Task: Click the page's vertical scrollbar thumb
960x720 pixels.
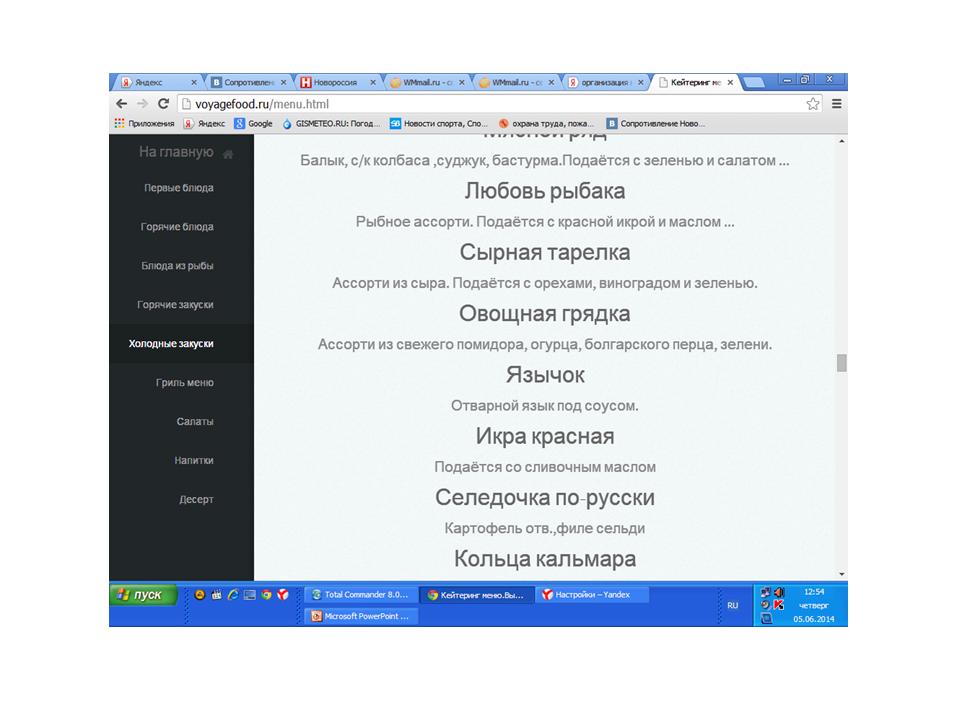Action: (841, 363)
